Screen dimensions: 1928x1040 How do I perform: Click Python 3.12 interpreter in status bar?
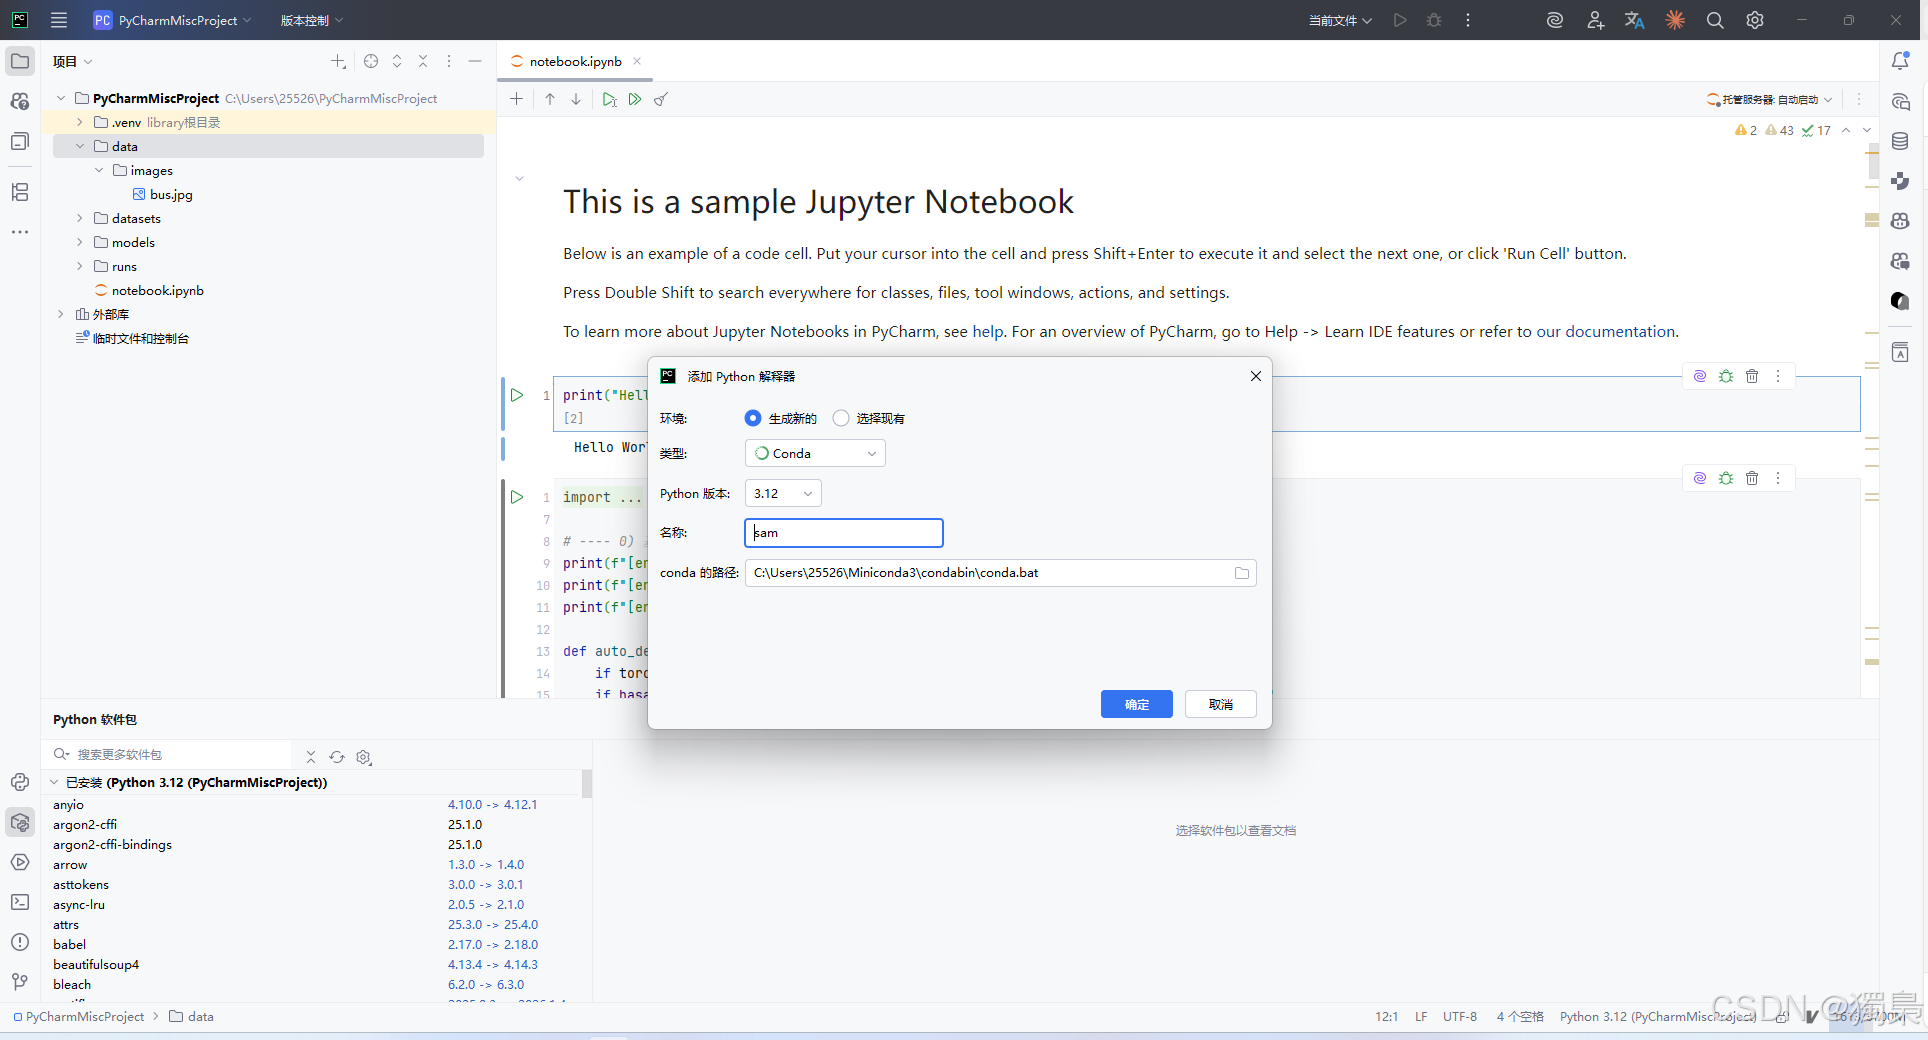pyautogui.click(x=1658, y=1016)
